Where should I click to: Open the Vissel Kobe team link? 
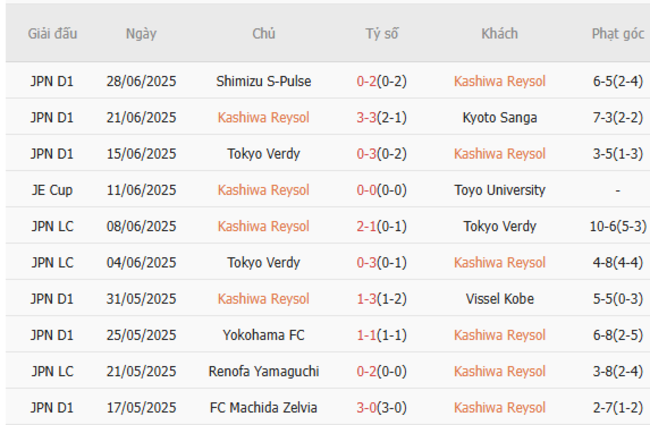(x=499, y=298)
